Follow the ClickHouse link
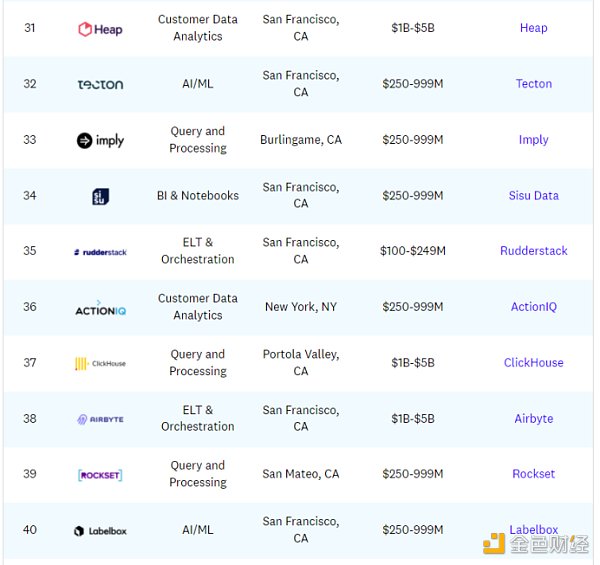 pyautogui.click(x=533, y=363)
